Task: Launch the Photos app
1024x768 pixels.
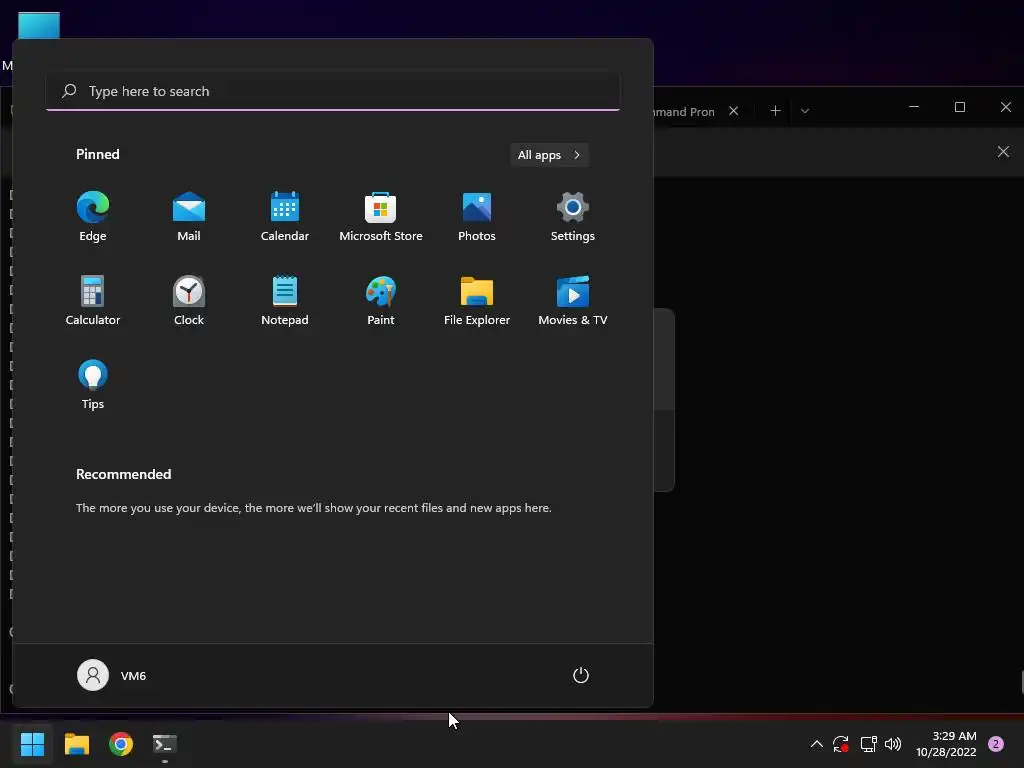Action: pos(477,217)
